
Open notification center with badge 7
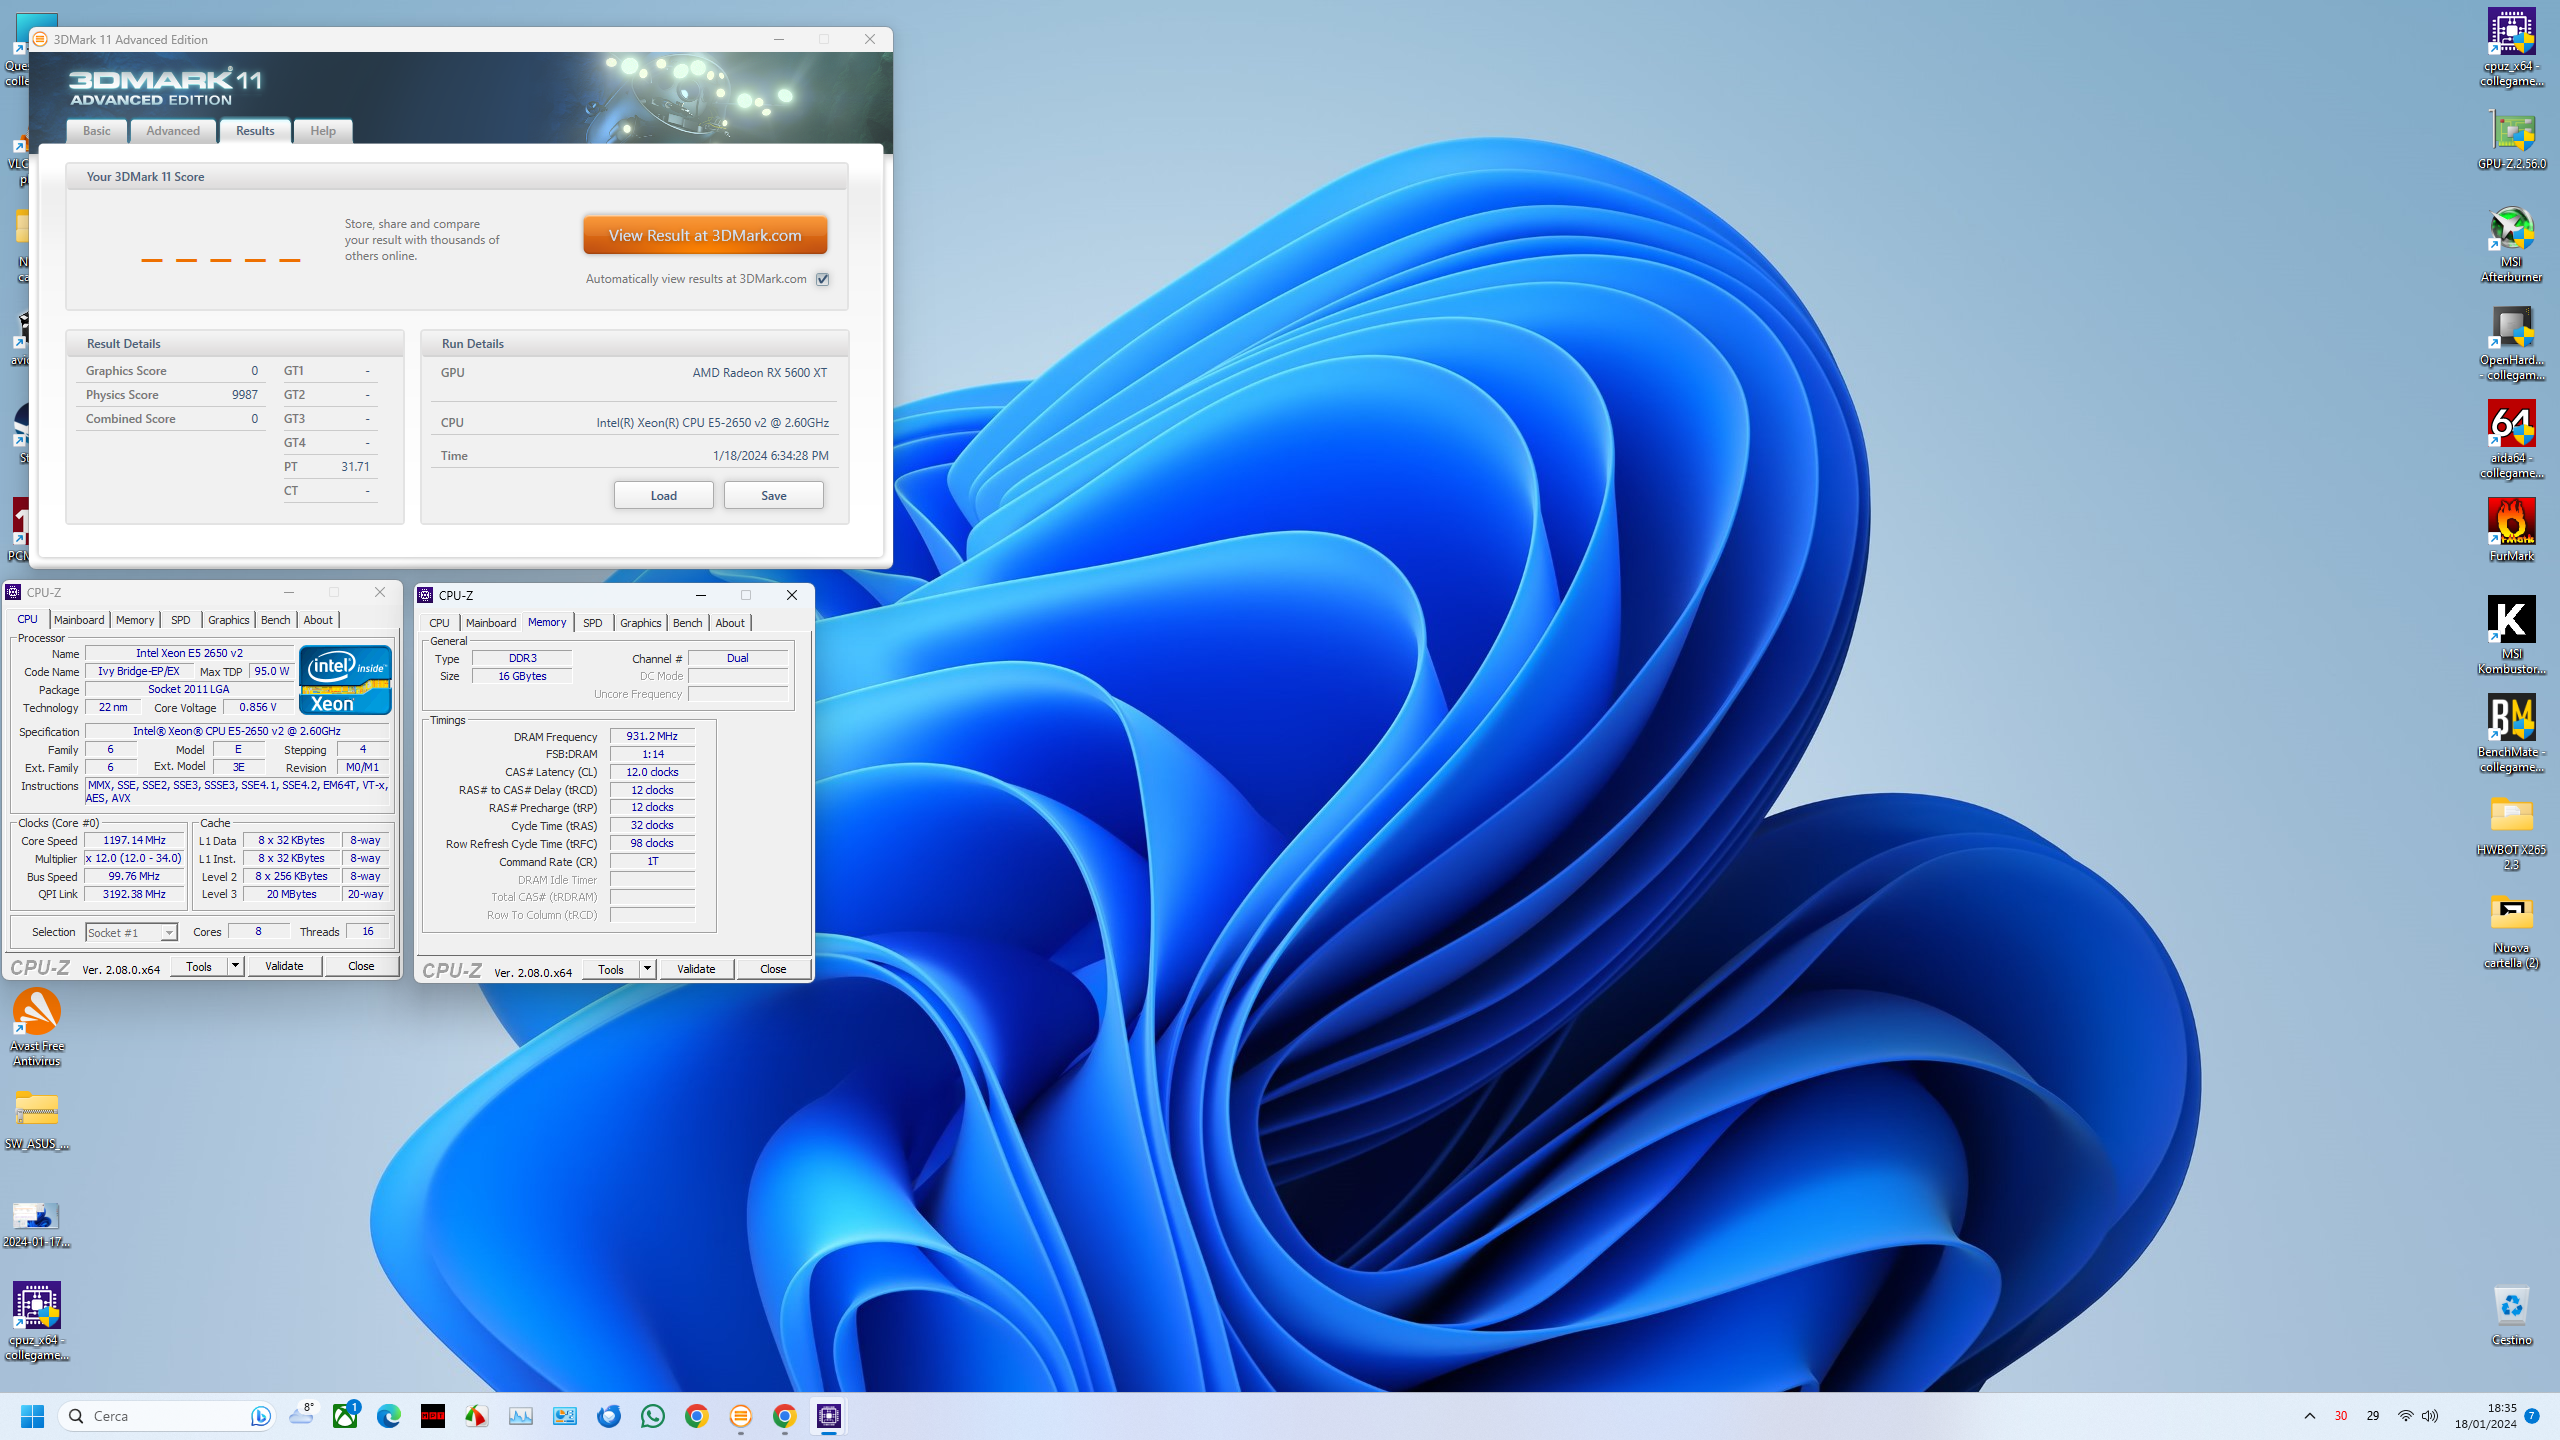click(x=2532, y=1415)
